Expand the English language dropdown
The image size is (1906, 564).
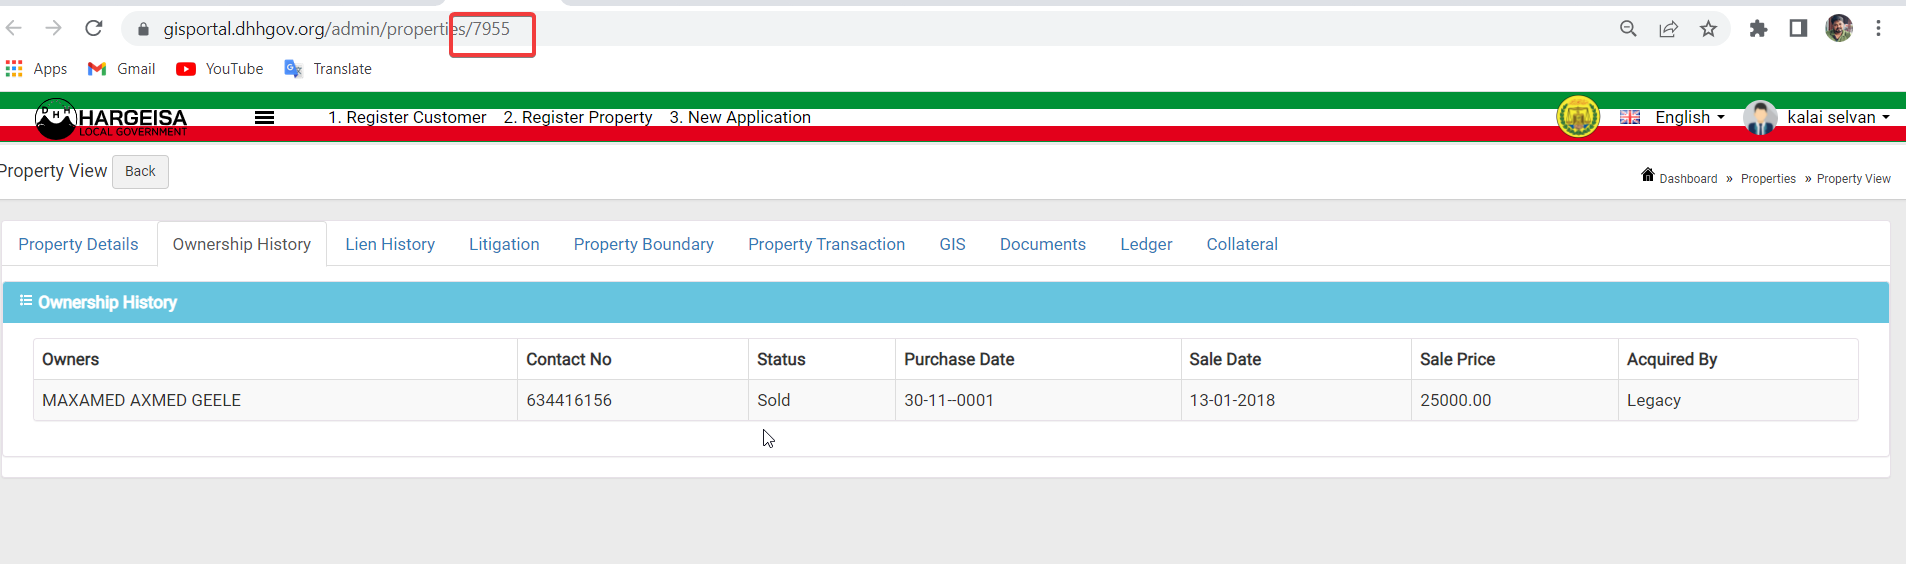pos(1672,117)
